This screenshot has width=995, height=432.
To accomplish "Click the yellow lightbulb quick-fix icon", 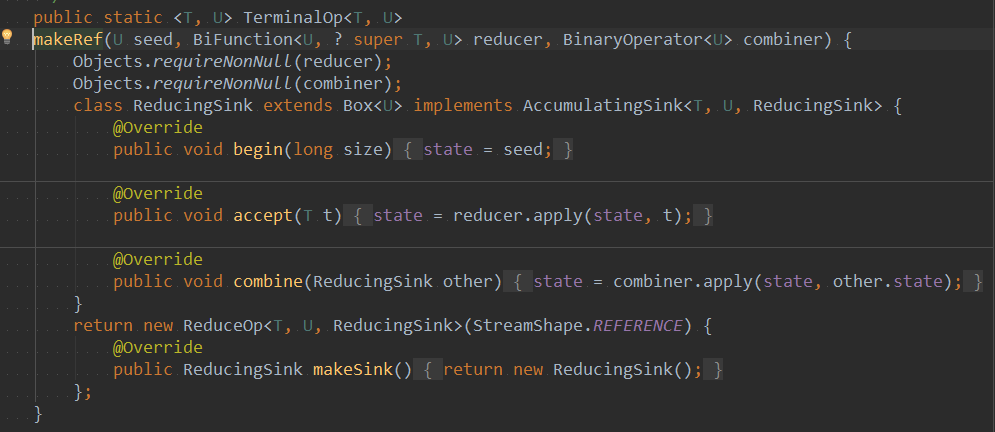I will tap(7, 36).
